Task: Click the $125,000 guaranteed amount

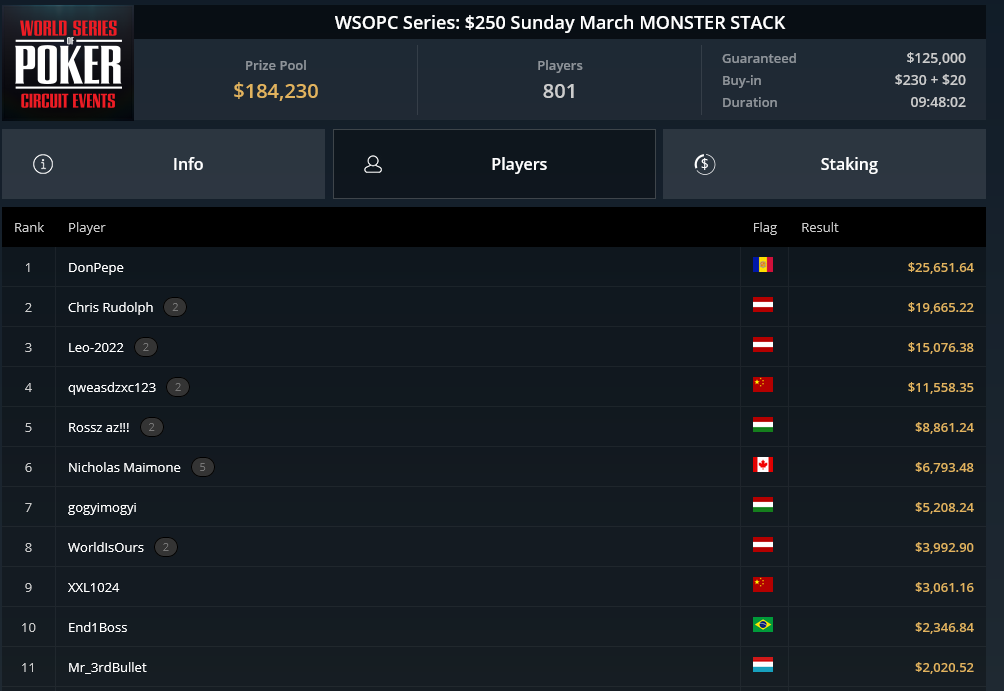Action: [935, 58]
